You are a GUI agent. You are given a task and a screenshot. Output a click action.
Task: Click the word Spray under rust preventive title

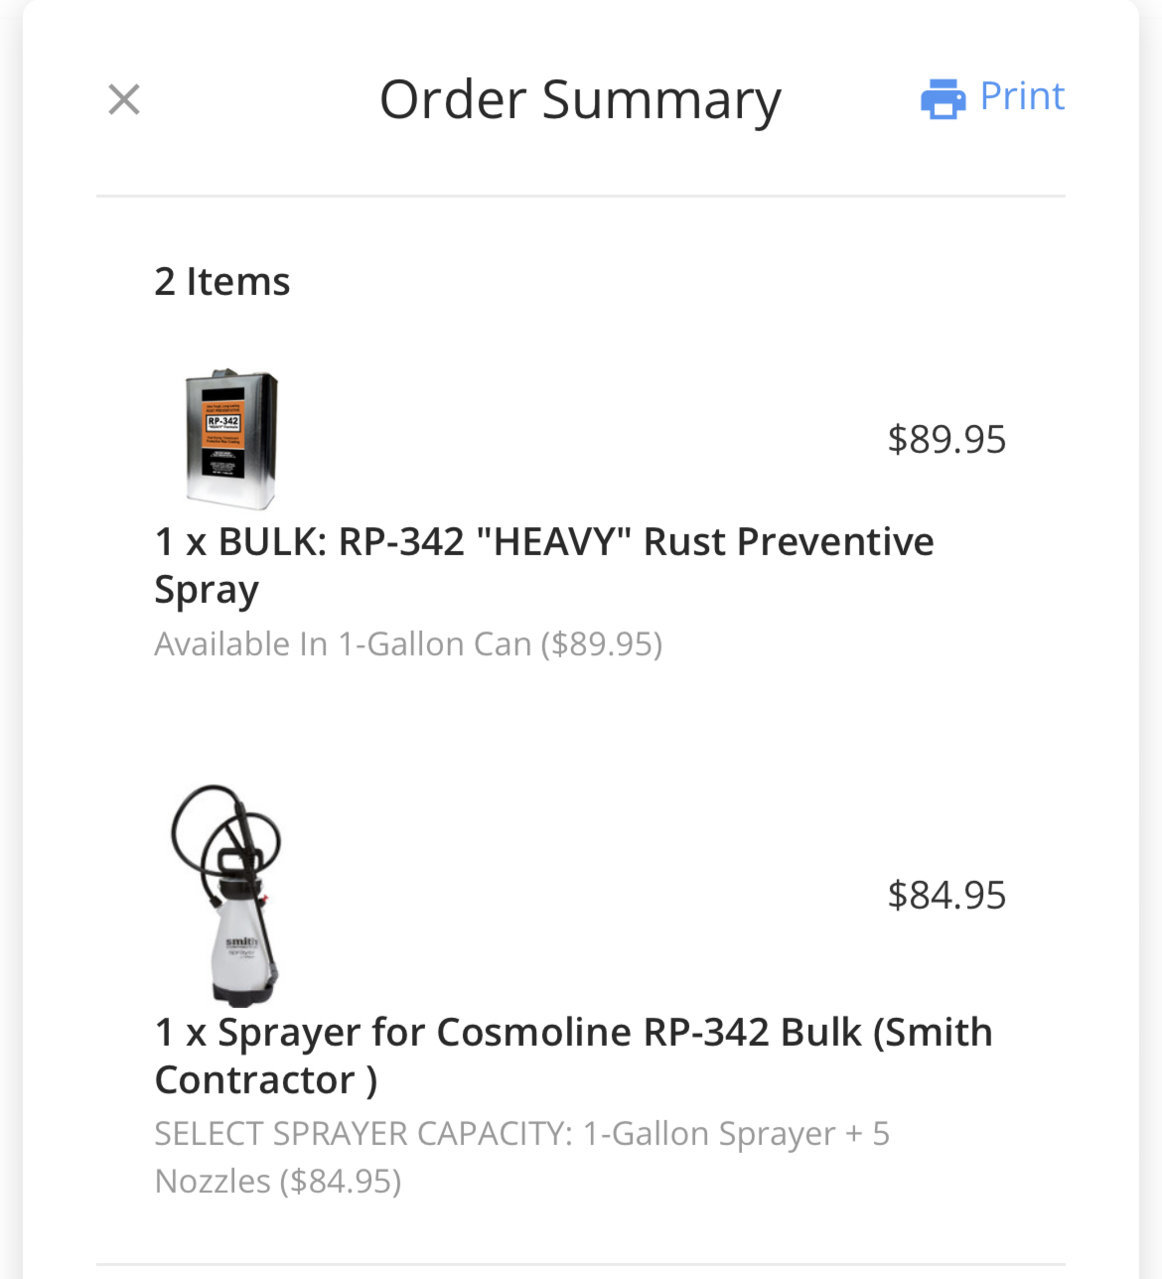206,590
